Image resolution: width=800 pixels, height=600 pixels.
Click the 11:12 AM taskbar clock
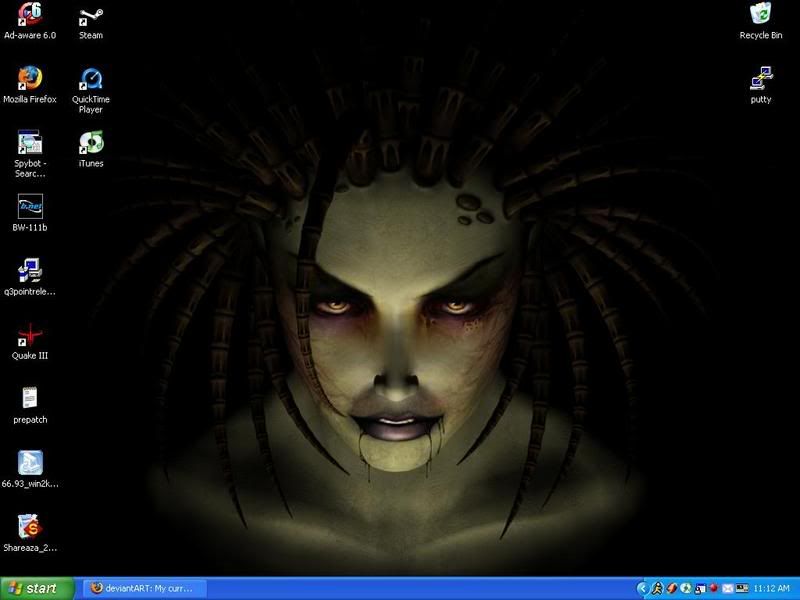tap(771, 589)
